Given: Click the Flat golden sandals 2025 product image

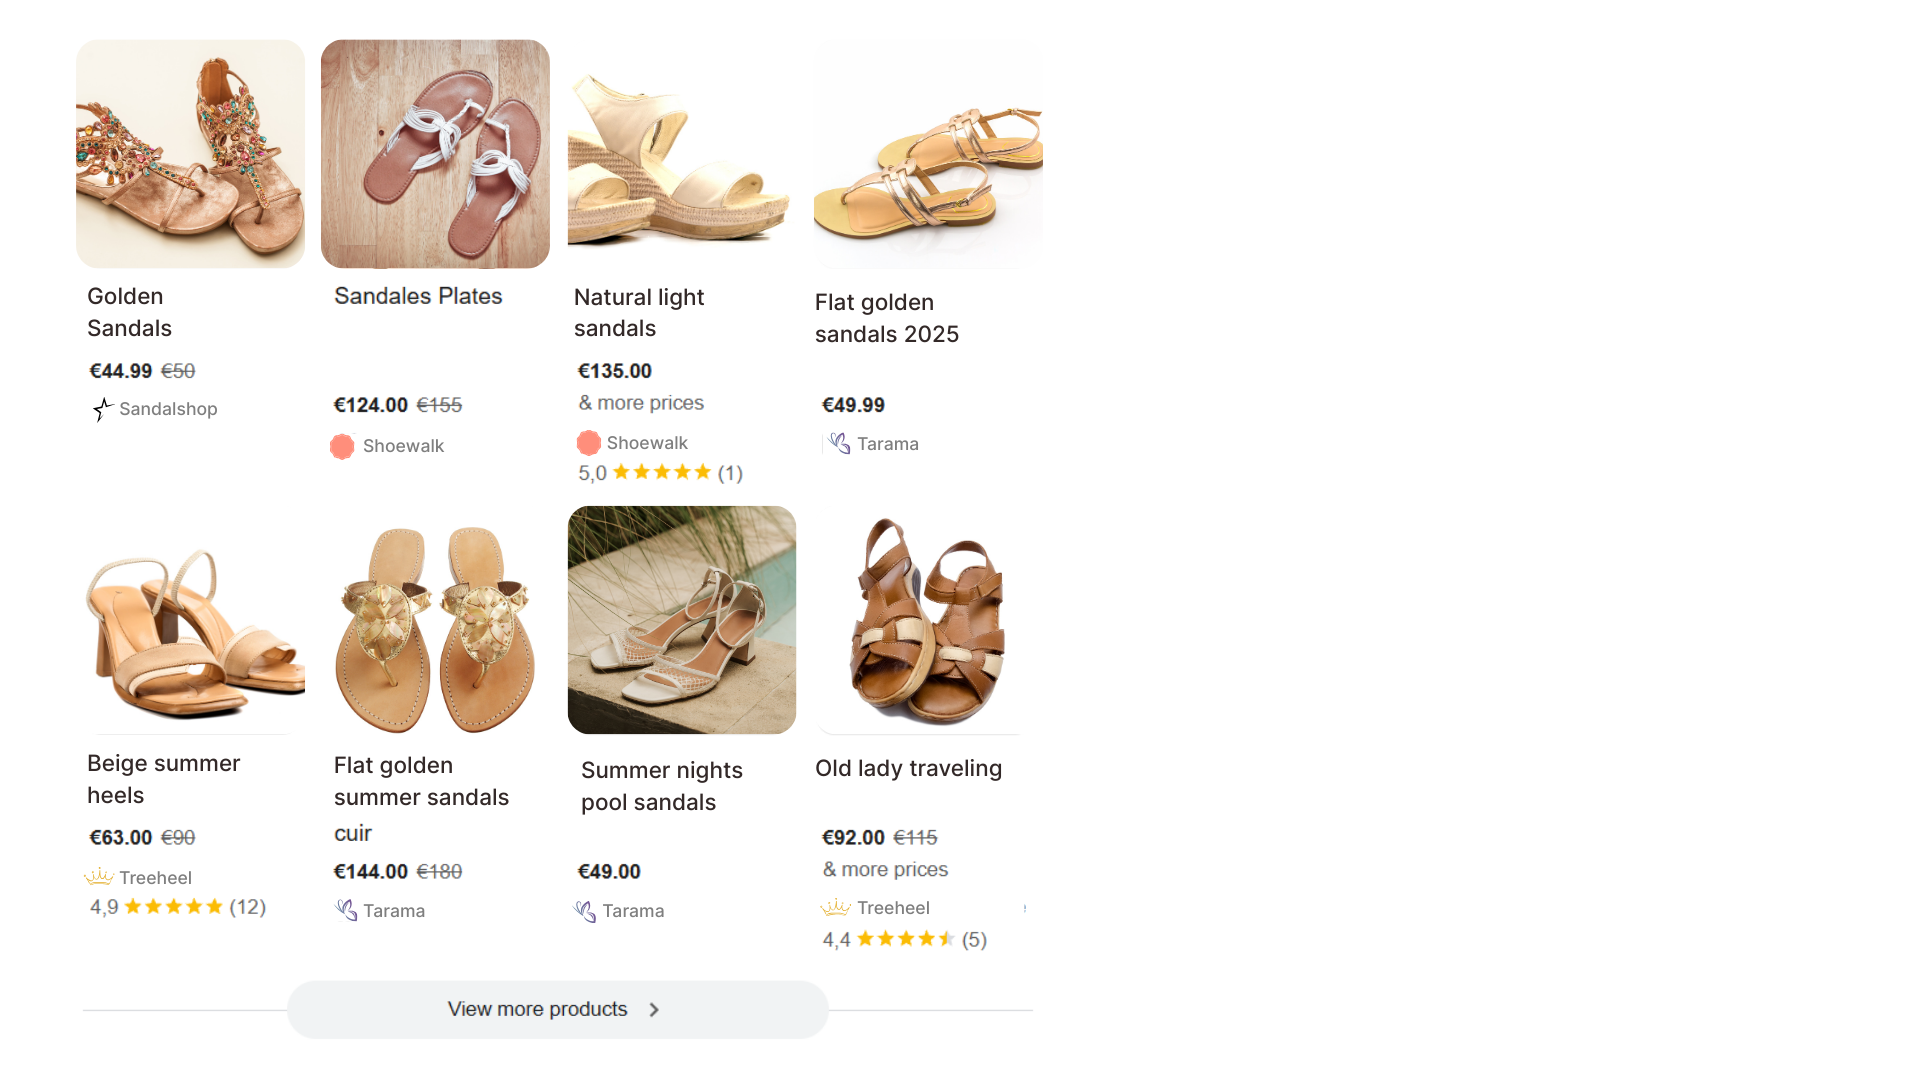Looking at the screenshot, I should pos(927,153).
